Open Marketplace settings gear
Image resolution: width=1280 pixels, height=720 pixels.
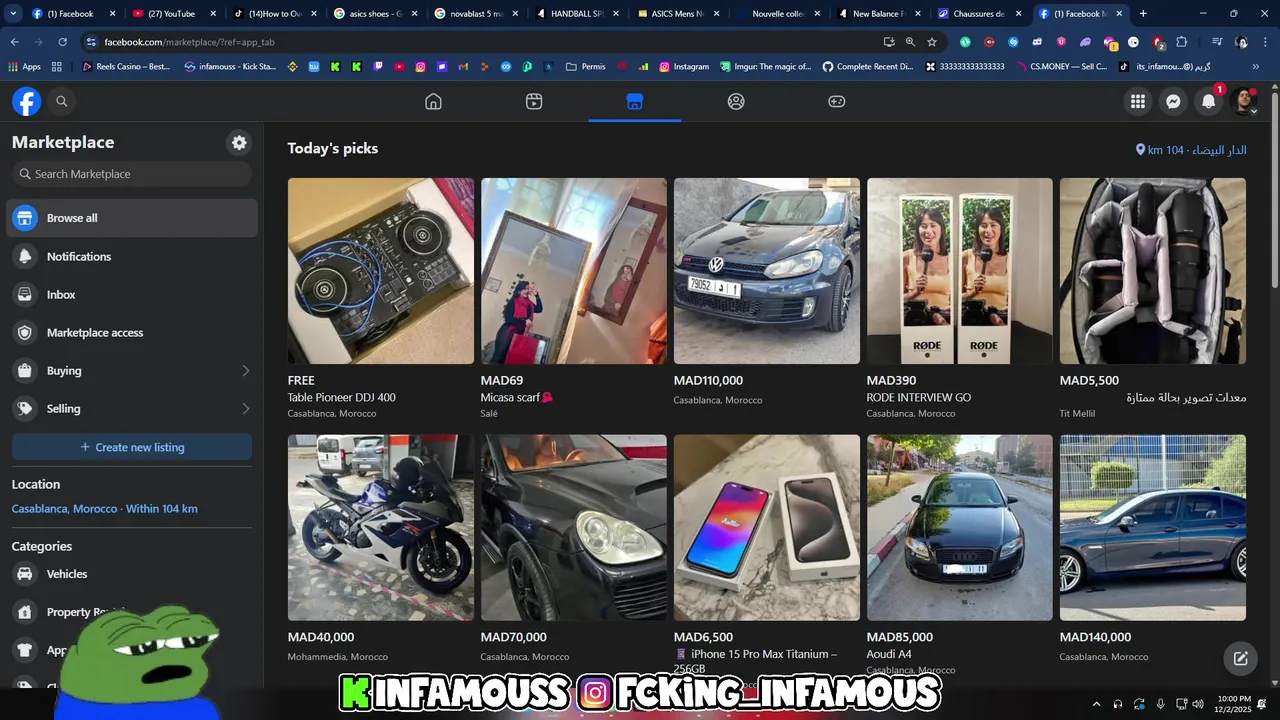coord(239,142)
